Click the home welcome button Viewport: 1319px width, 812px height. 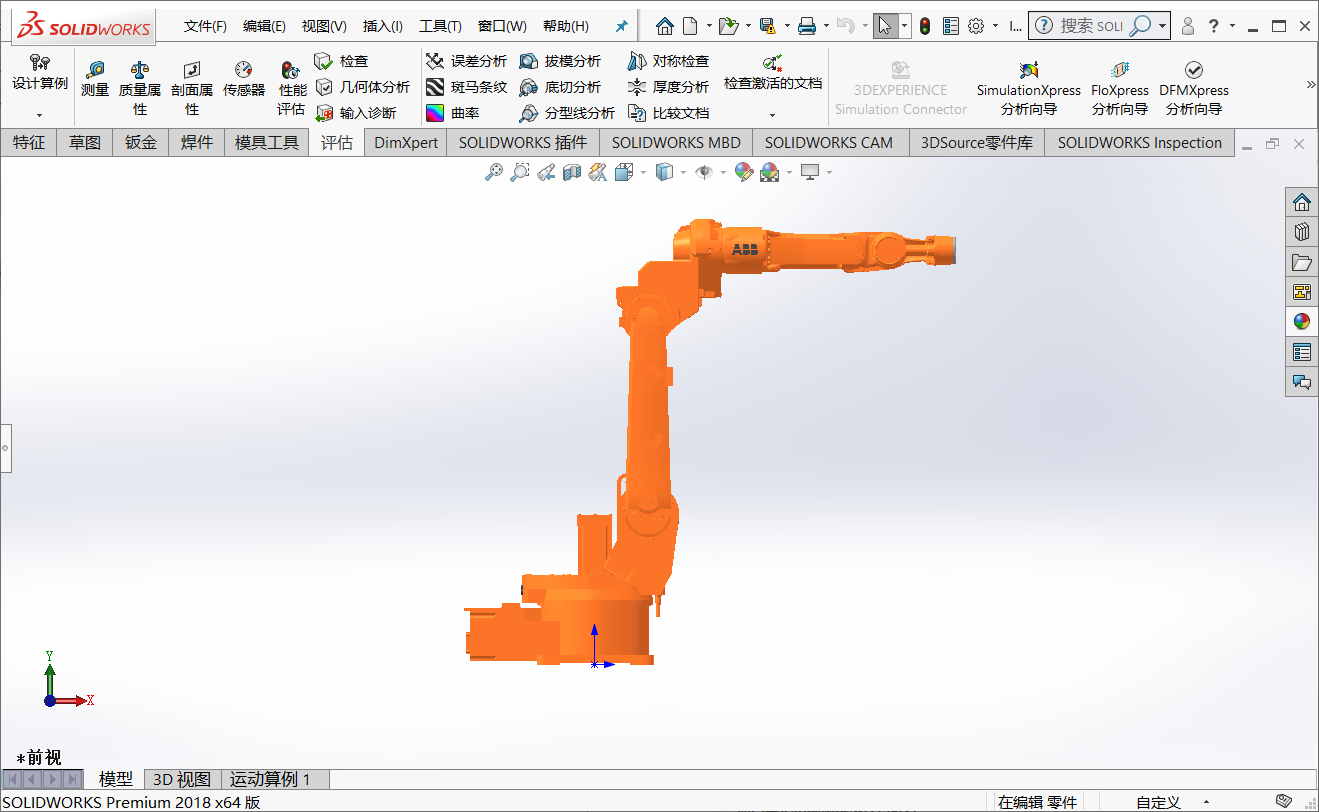pos(665,26)
